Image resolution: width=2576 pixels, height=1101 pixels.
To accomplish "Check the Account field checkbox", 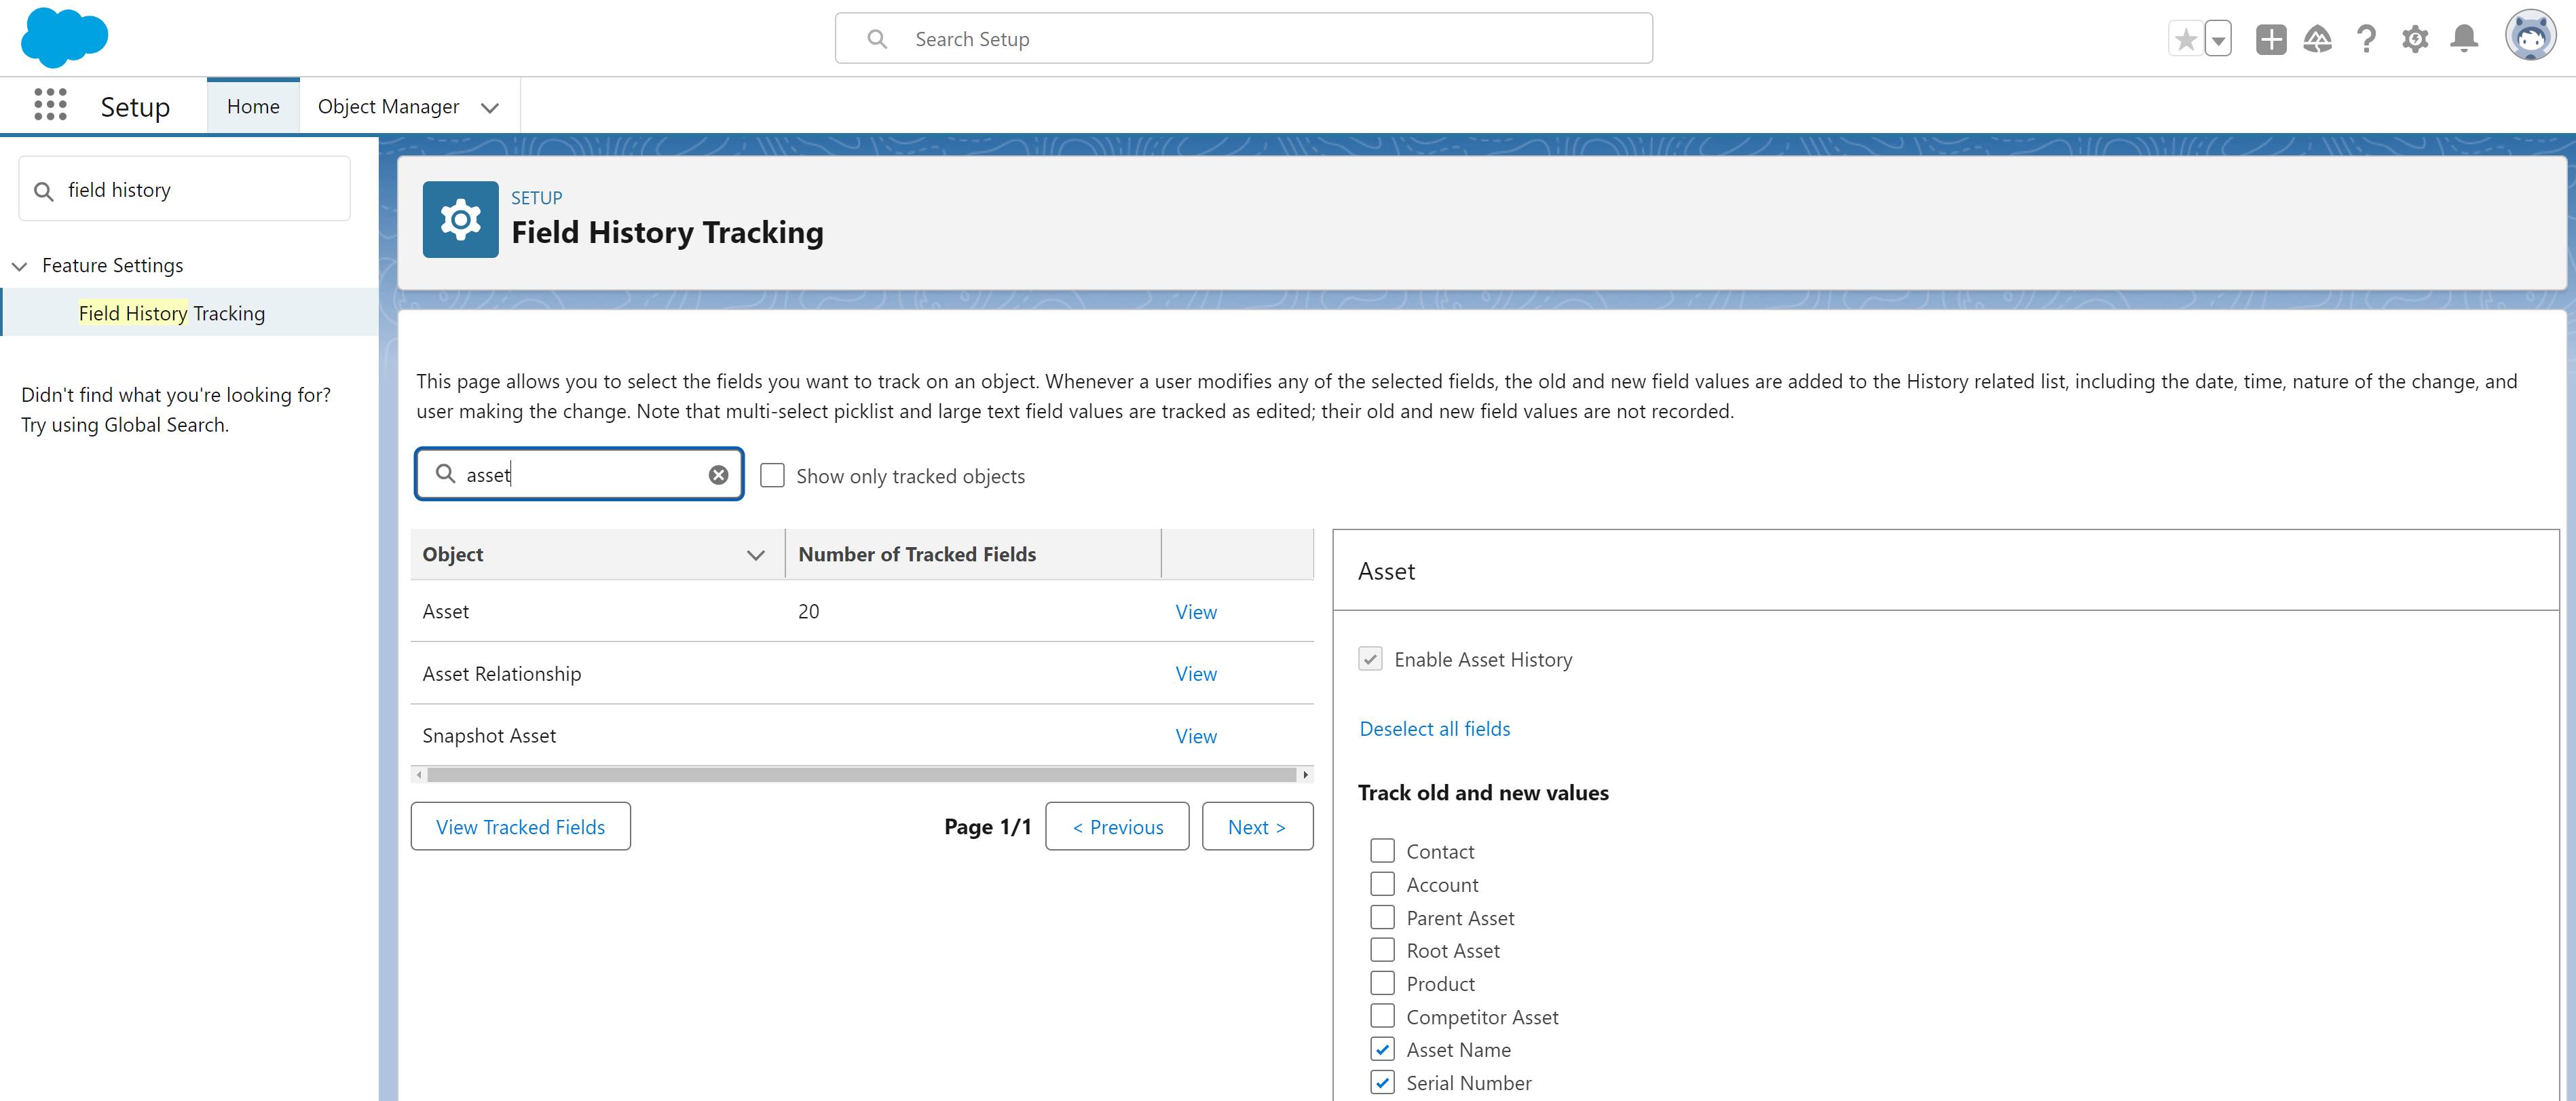I will click(x=1382, y=884).
